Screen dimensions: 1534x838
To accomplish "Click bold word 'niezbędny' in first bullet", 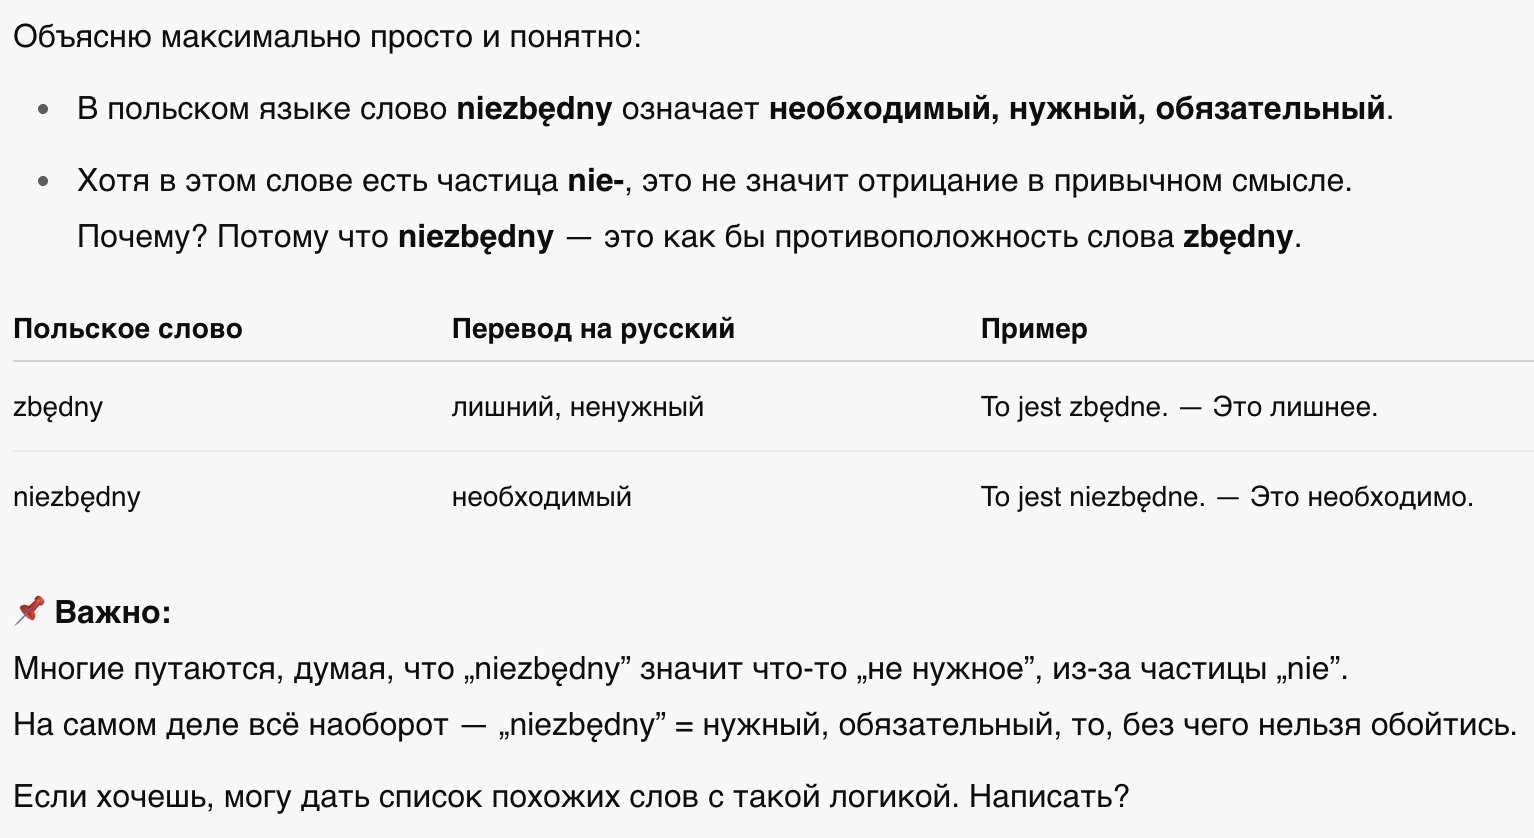I will click(x=534, y=108).
